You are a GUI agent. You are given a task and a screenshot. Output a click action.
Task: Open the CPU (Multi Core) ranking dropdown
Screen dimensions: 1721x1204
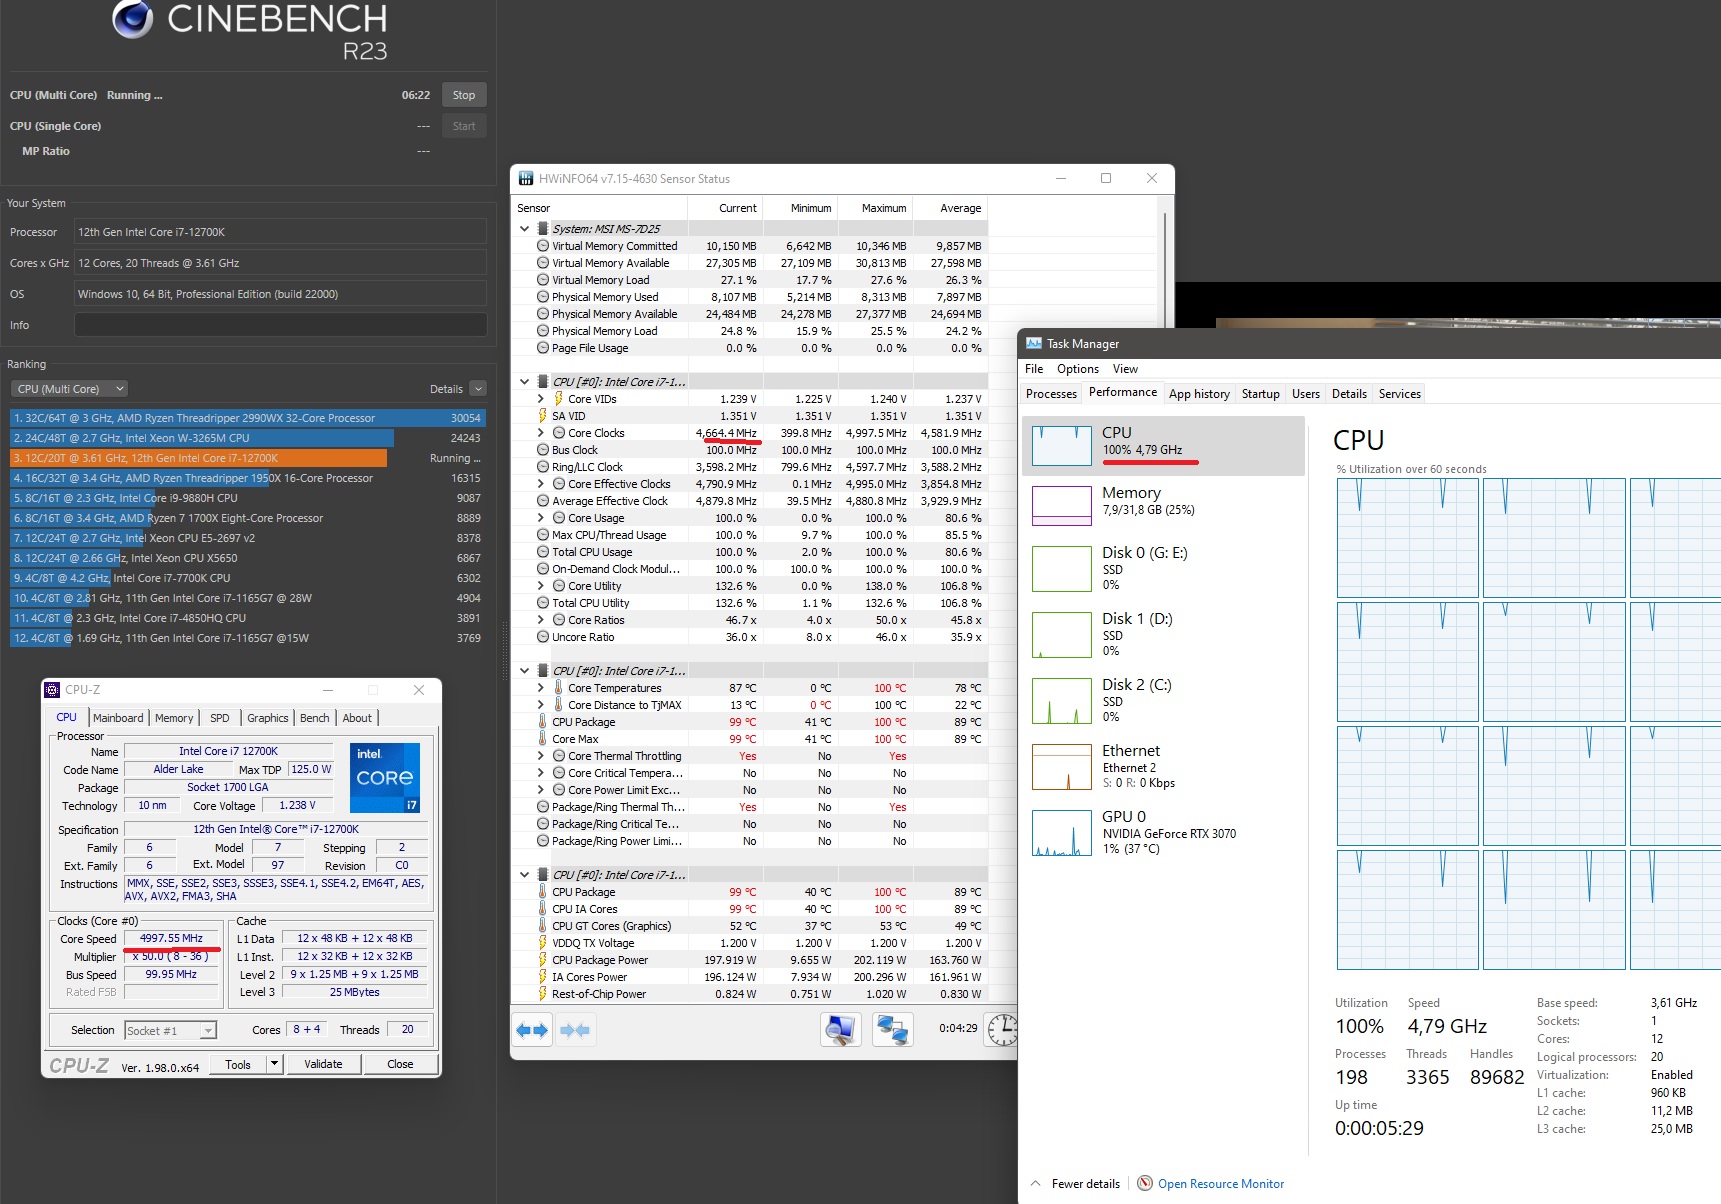(x=70, y=389)
